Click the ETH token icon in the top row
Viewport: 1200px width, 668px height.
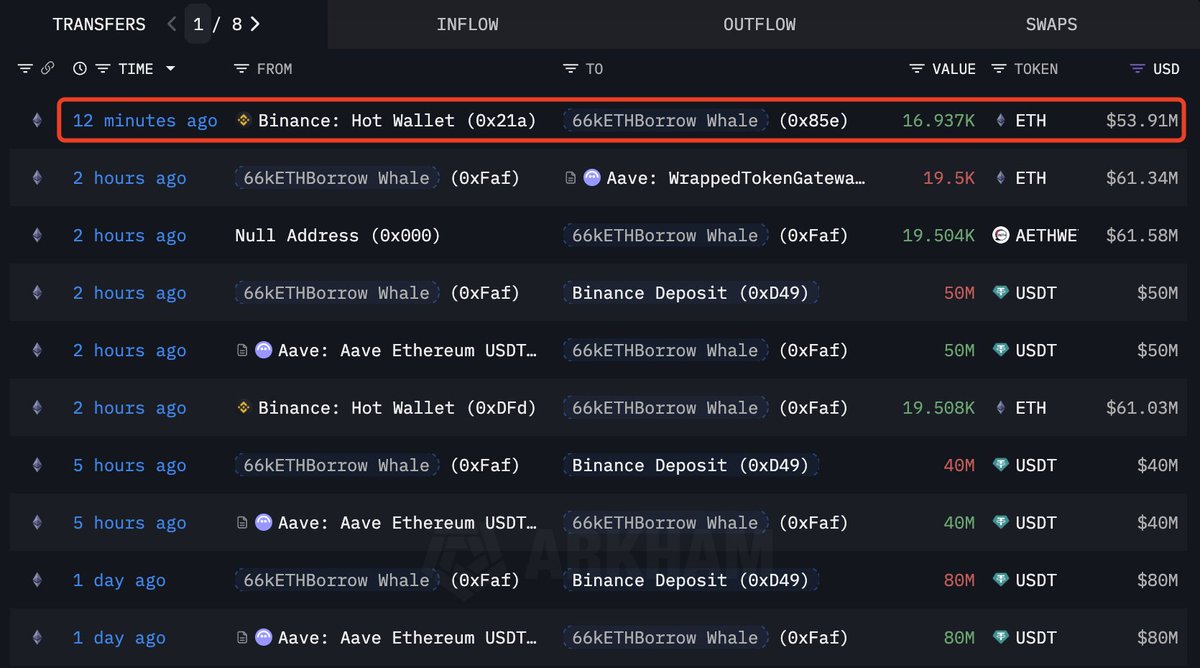click(1000, 119)
